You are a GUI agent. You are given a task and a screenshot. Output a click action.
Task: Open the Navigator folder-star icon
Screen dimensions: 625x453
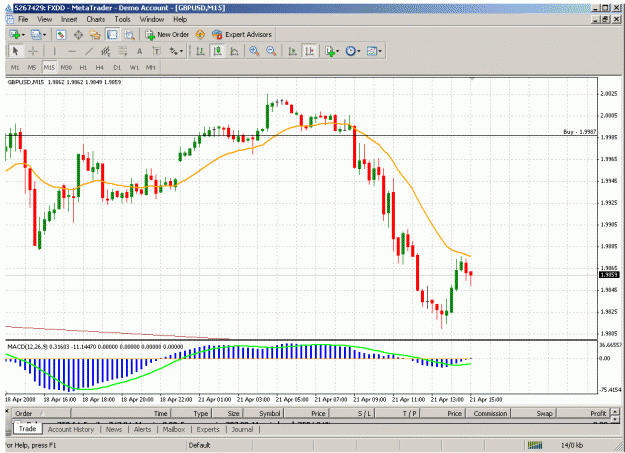(95, 35)
